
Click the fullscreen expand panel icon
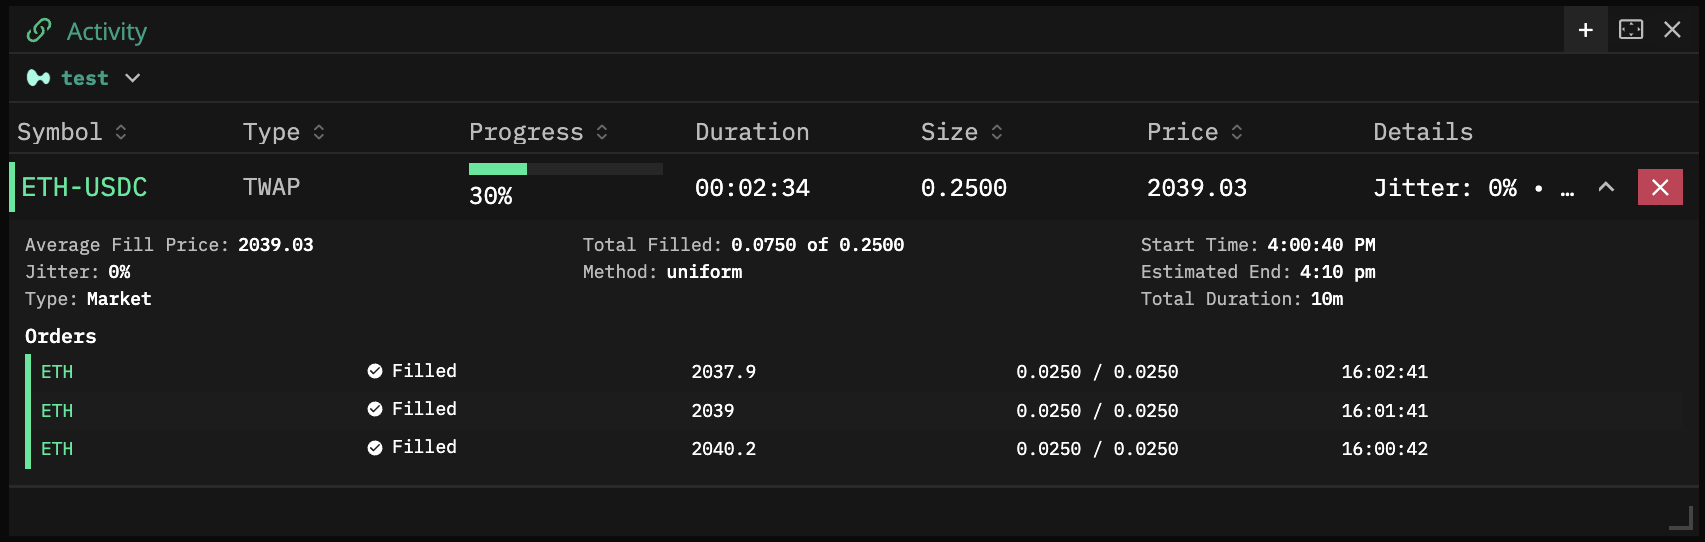tap(1631, 30)
